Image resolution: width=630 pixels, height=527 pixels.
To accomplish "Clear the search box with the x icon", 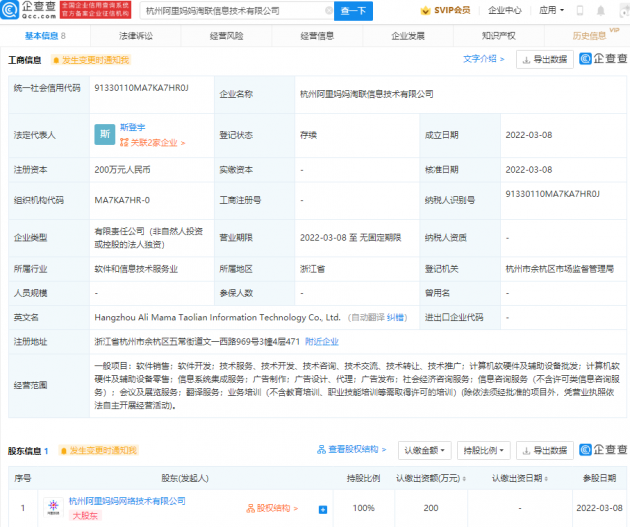I will [329, 11].
